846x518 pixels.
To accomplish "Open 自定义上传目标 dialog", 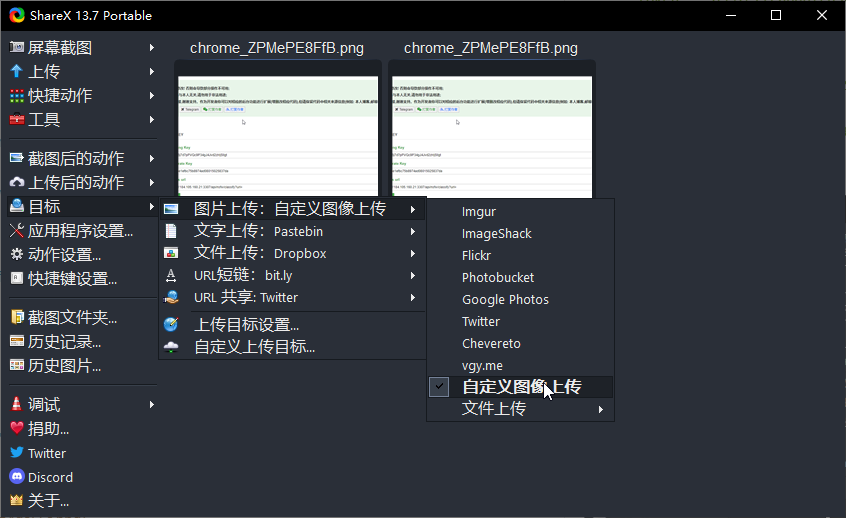I will coord(254,347).
